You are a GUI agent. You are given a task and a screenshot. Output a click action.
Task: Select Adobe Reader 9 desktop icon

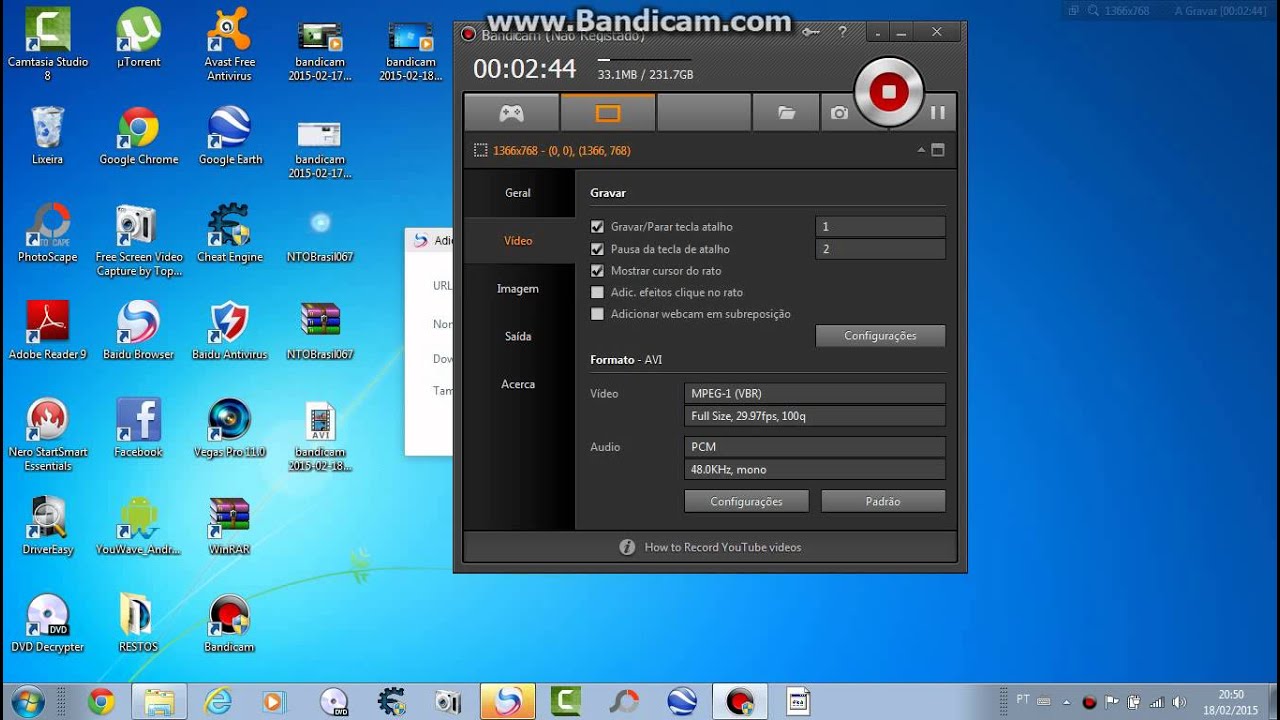point(47,331)
